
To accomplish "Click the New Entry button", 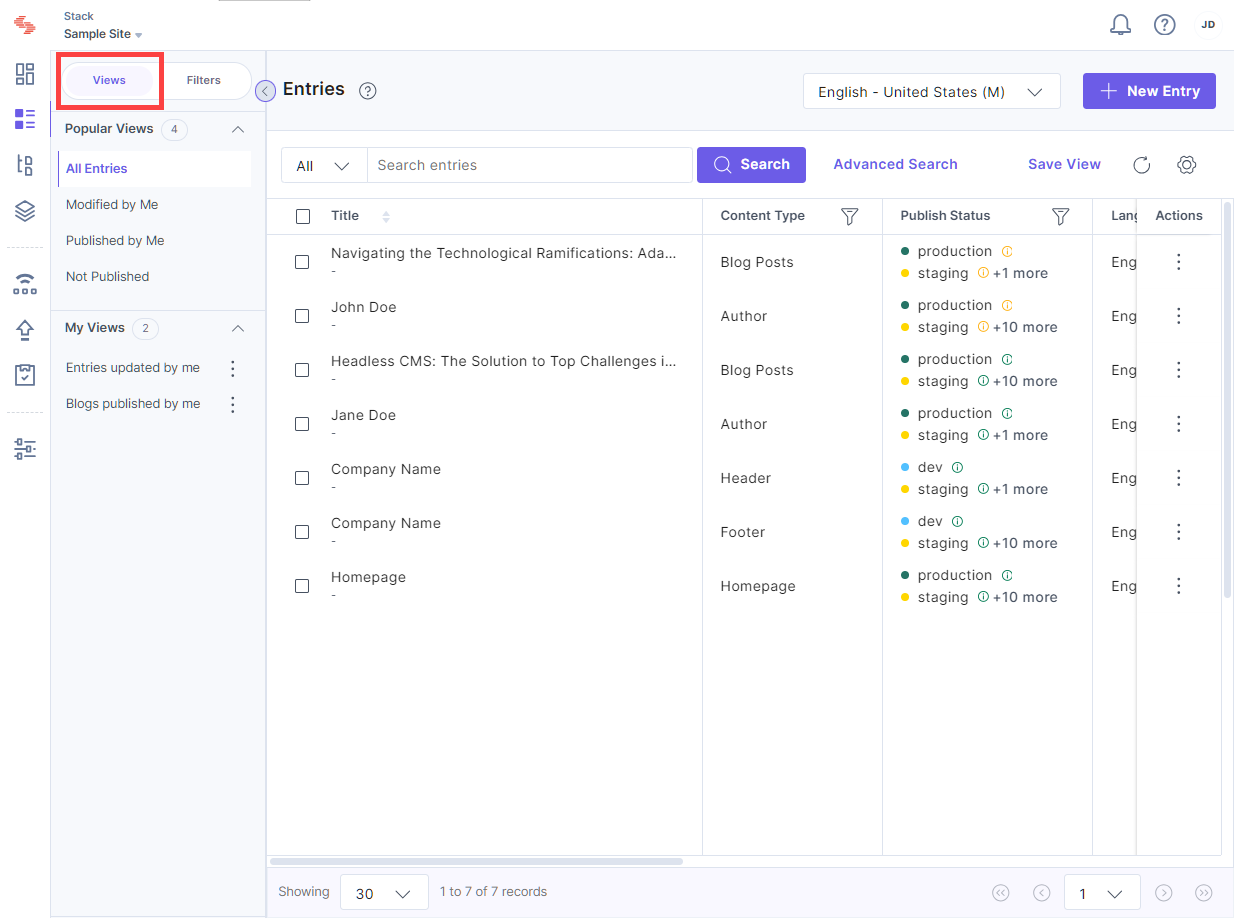I will (x=1149, y=91).
